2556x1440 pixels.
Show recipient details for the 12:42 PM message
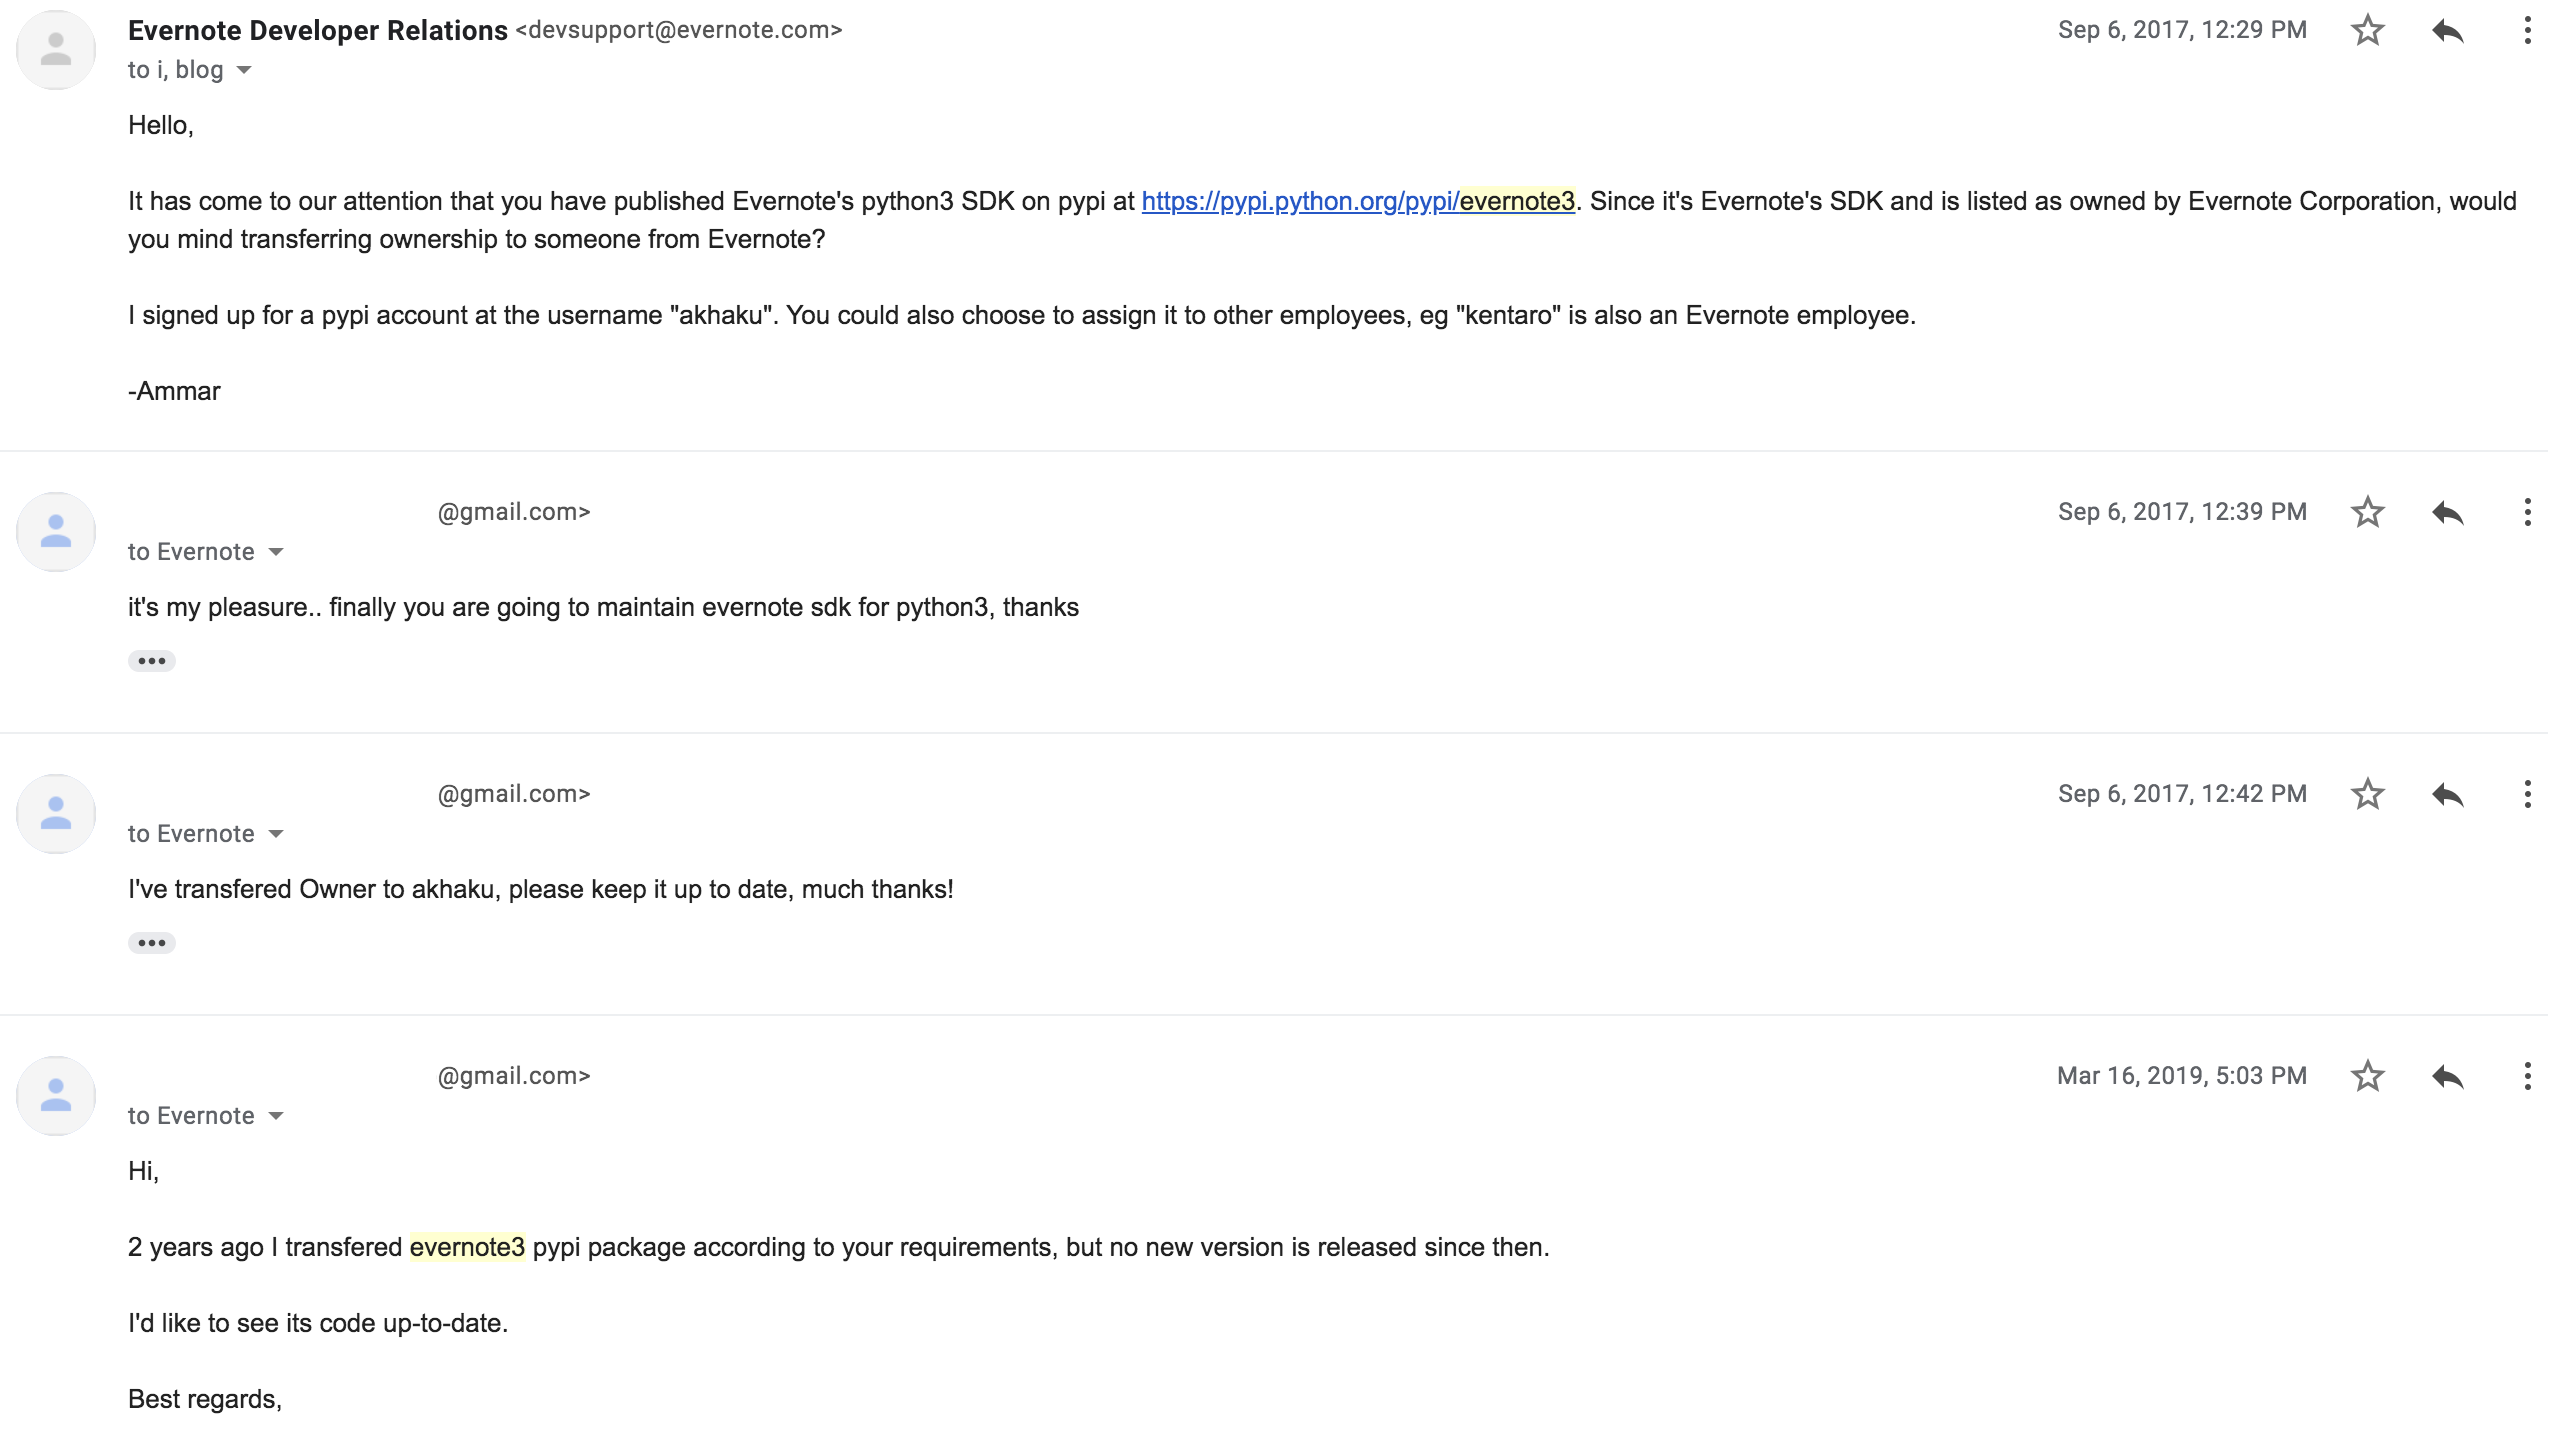click(x=276, y=834)
